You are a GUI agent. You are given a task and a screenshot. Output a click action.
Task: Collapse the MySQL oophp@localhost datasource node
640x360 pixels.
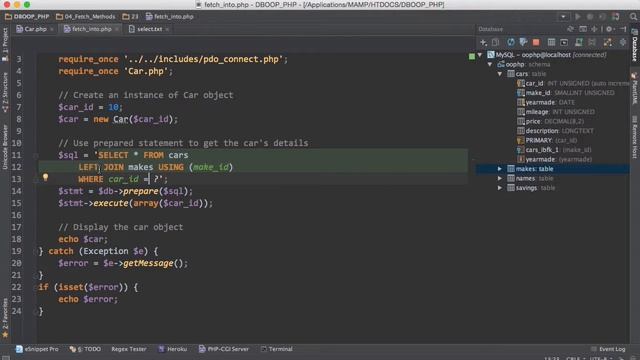click(x=480, y=55)
